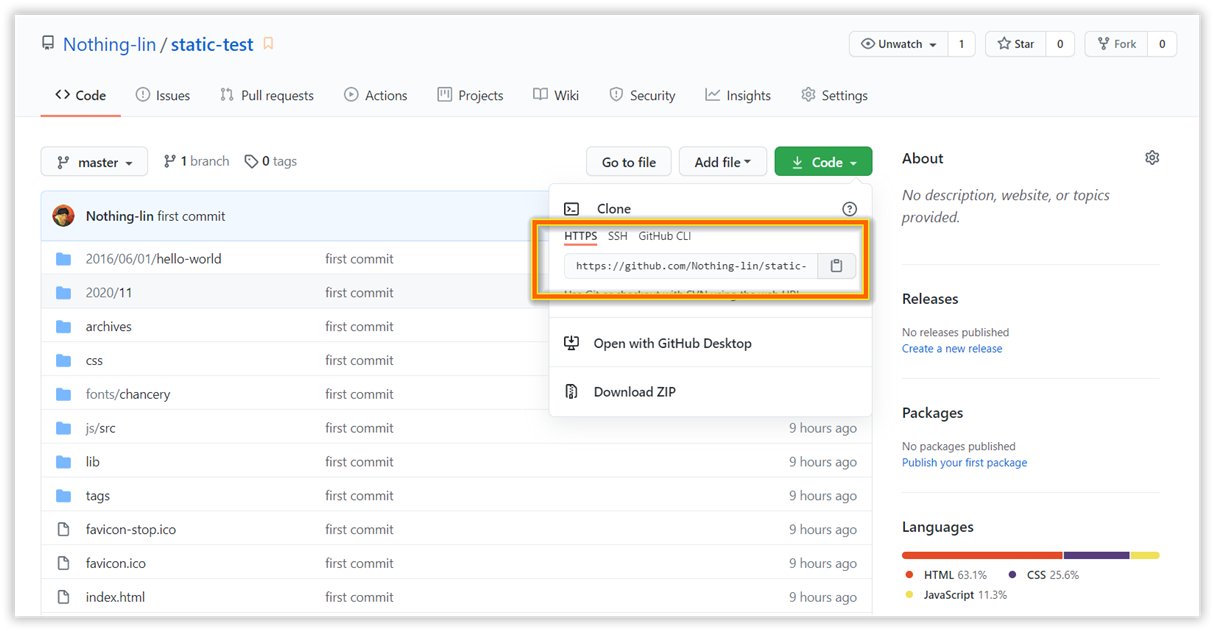Click the zip icon beside Download ZIP

(x=572, y=392)
